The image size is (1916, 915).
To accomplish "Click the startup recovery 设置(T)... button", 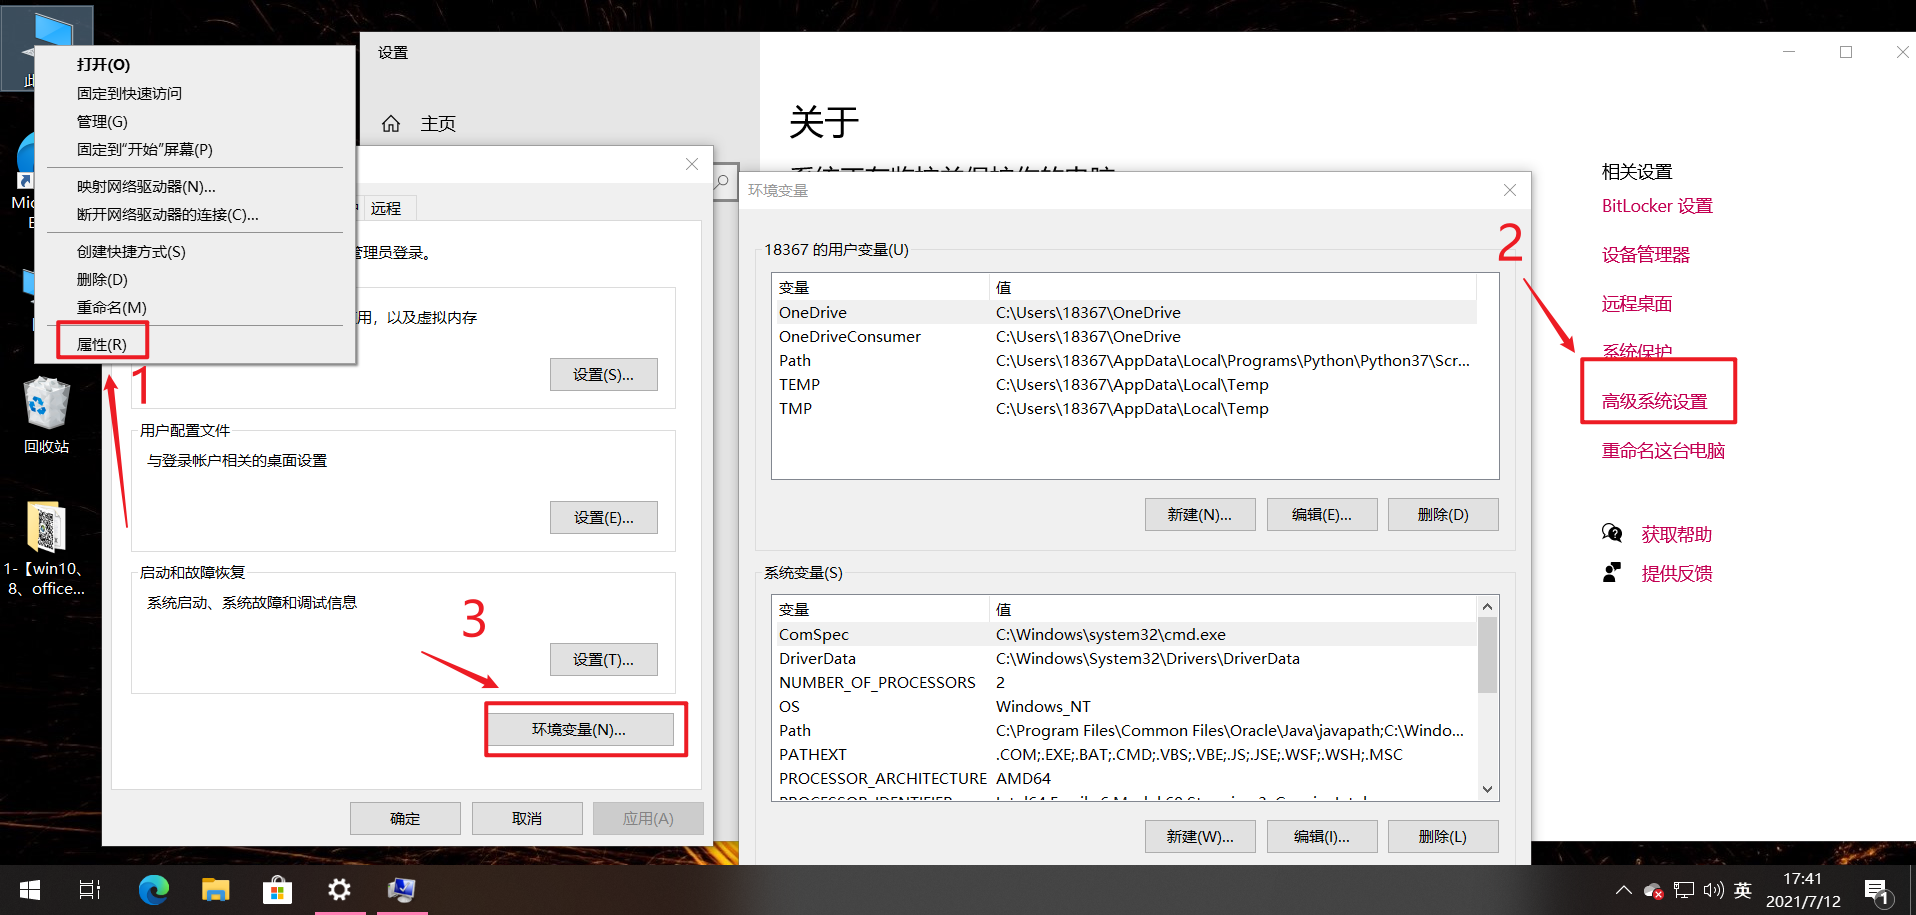I will 604,659.
